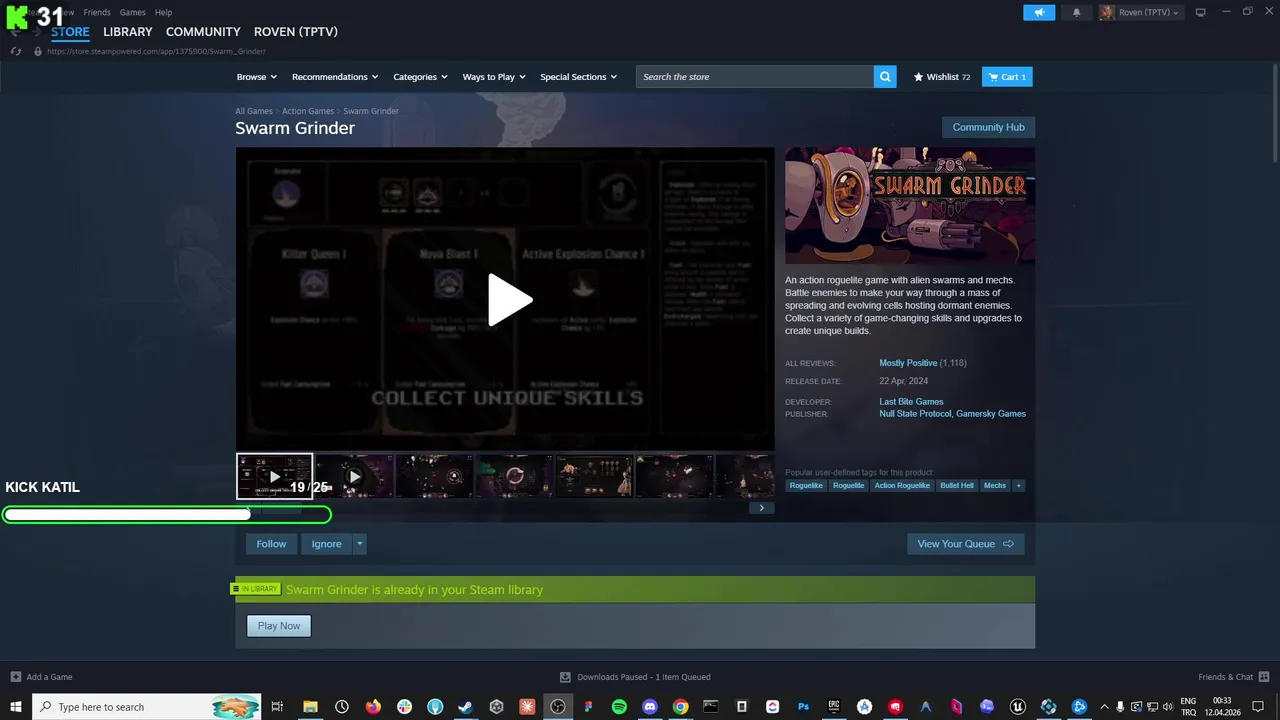Switch to the LIBRARY tab
This screenshot has height=720, width=1280.
point(128,32)
